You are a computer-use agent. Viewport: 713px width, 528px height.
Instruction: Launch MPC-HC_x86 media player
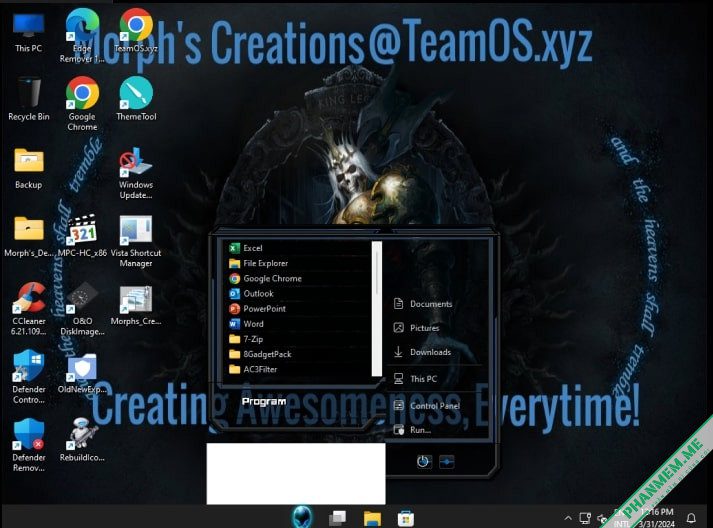[x=82, y=236]
